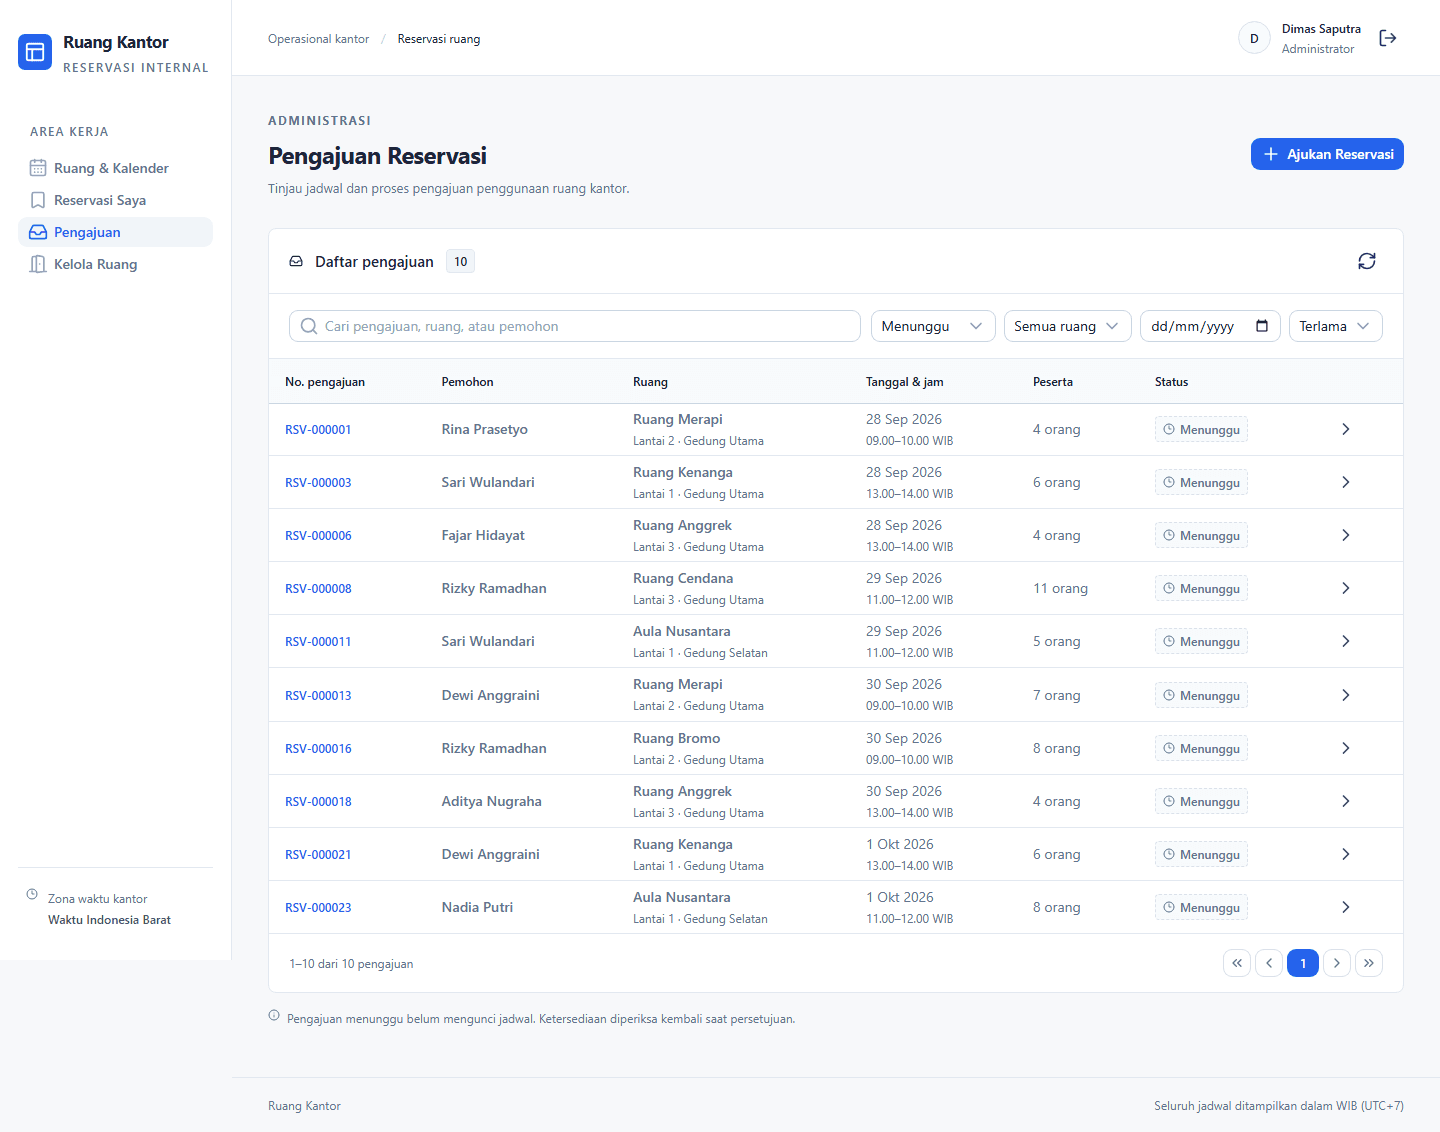Open the RSV-000013 row chevron

pos(1345,695)
